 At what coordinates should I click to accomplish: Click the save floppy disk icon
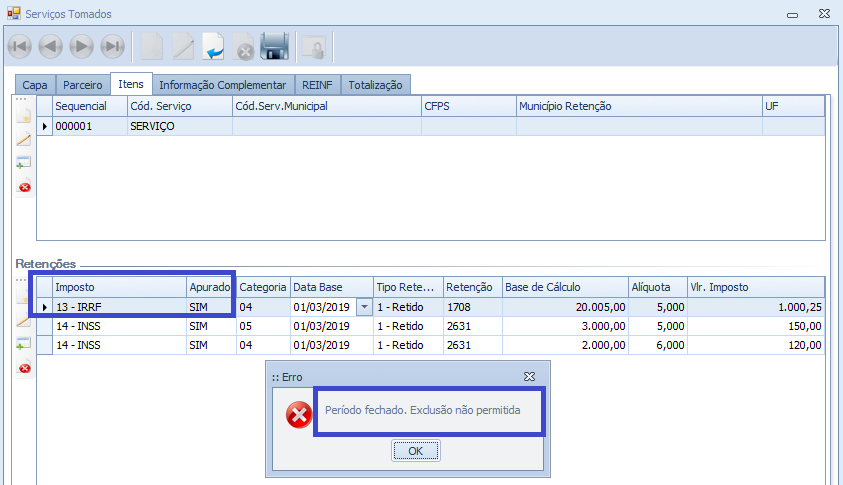pos(274,46)
